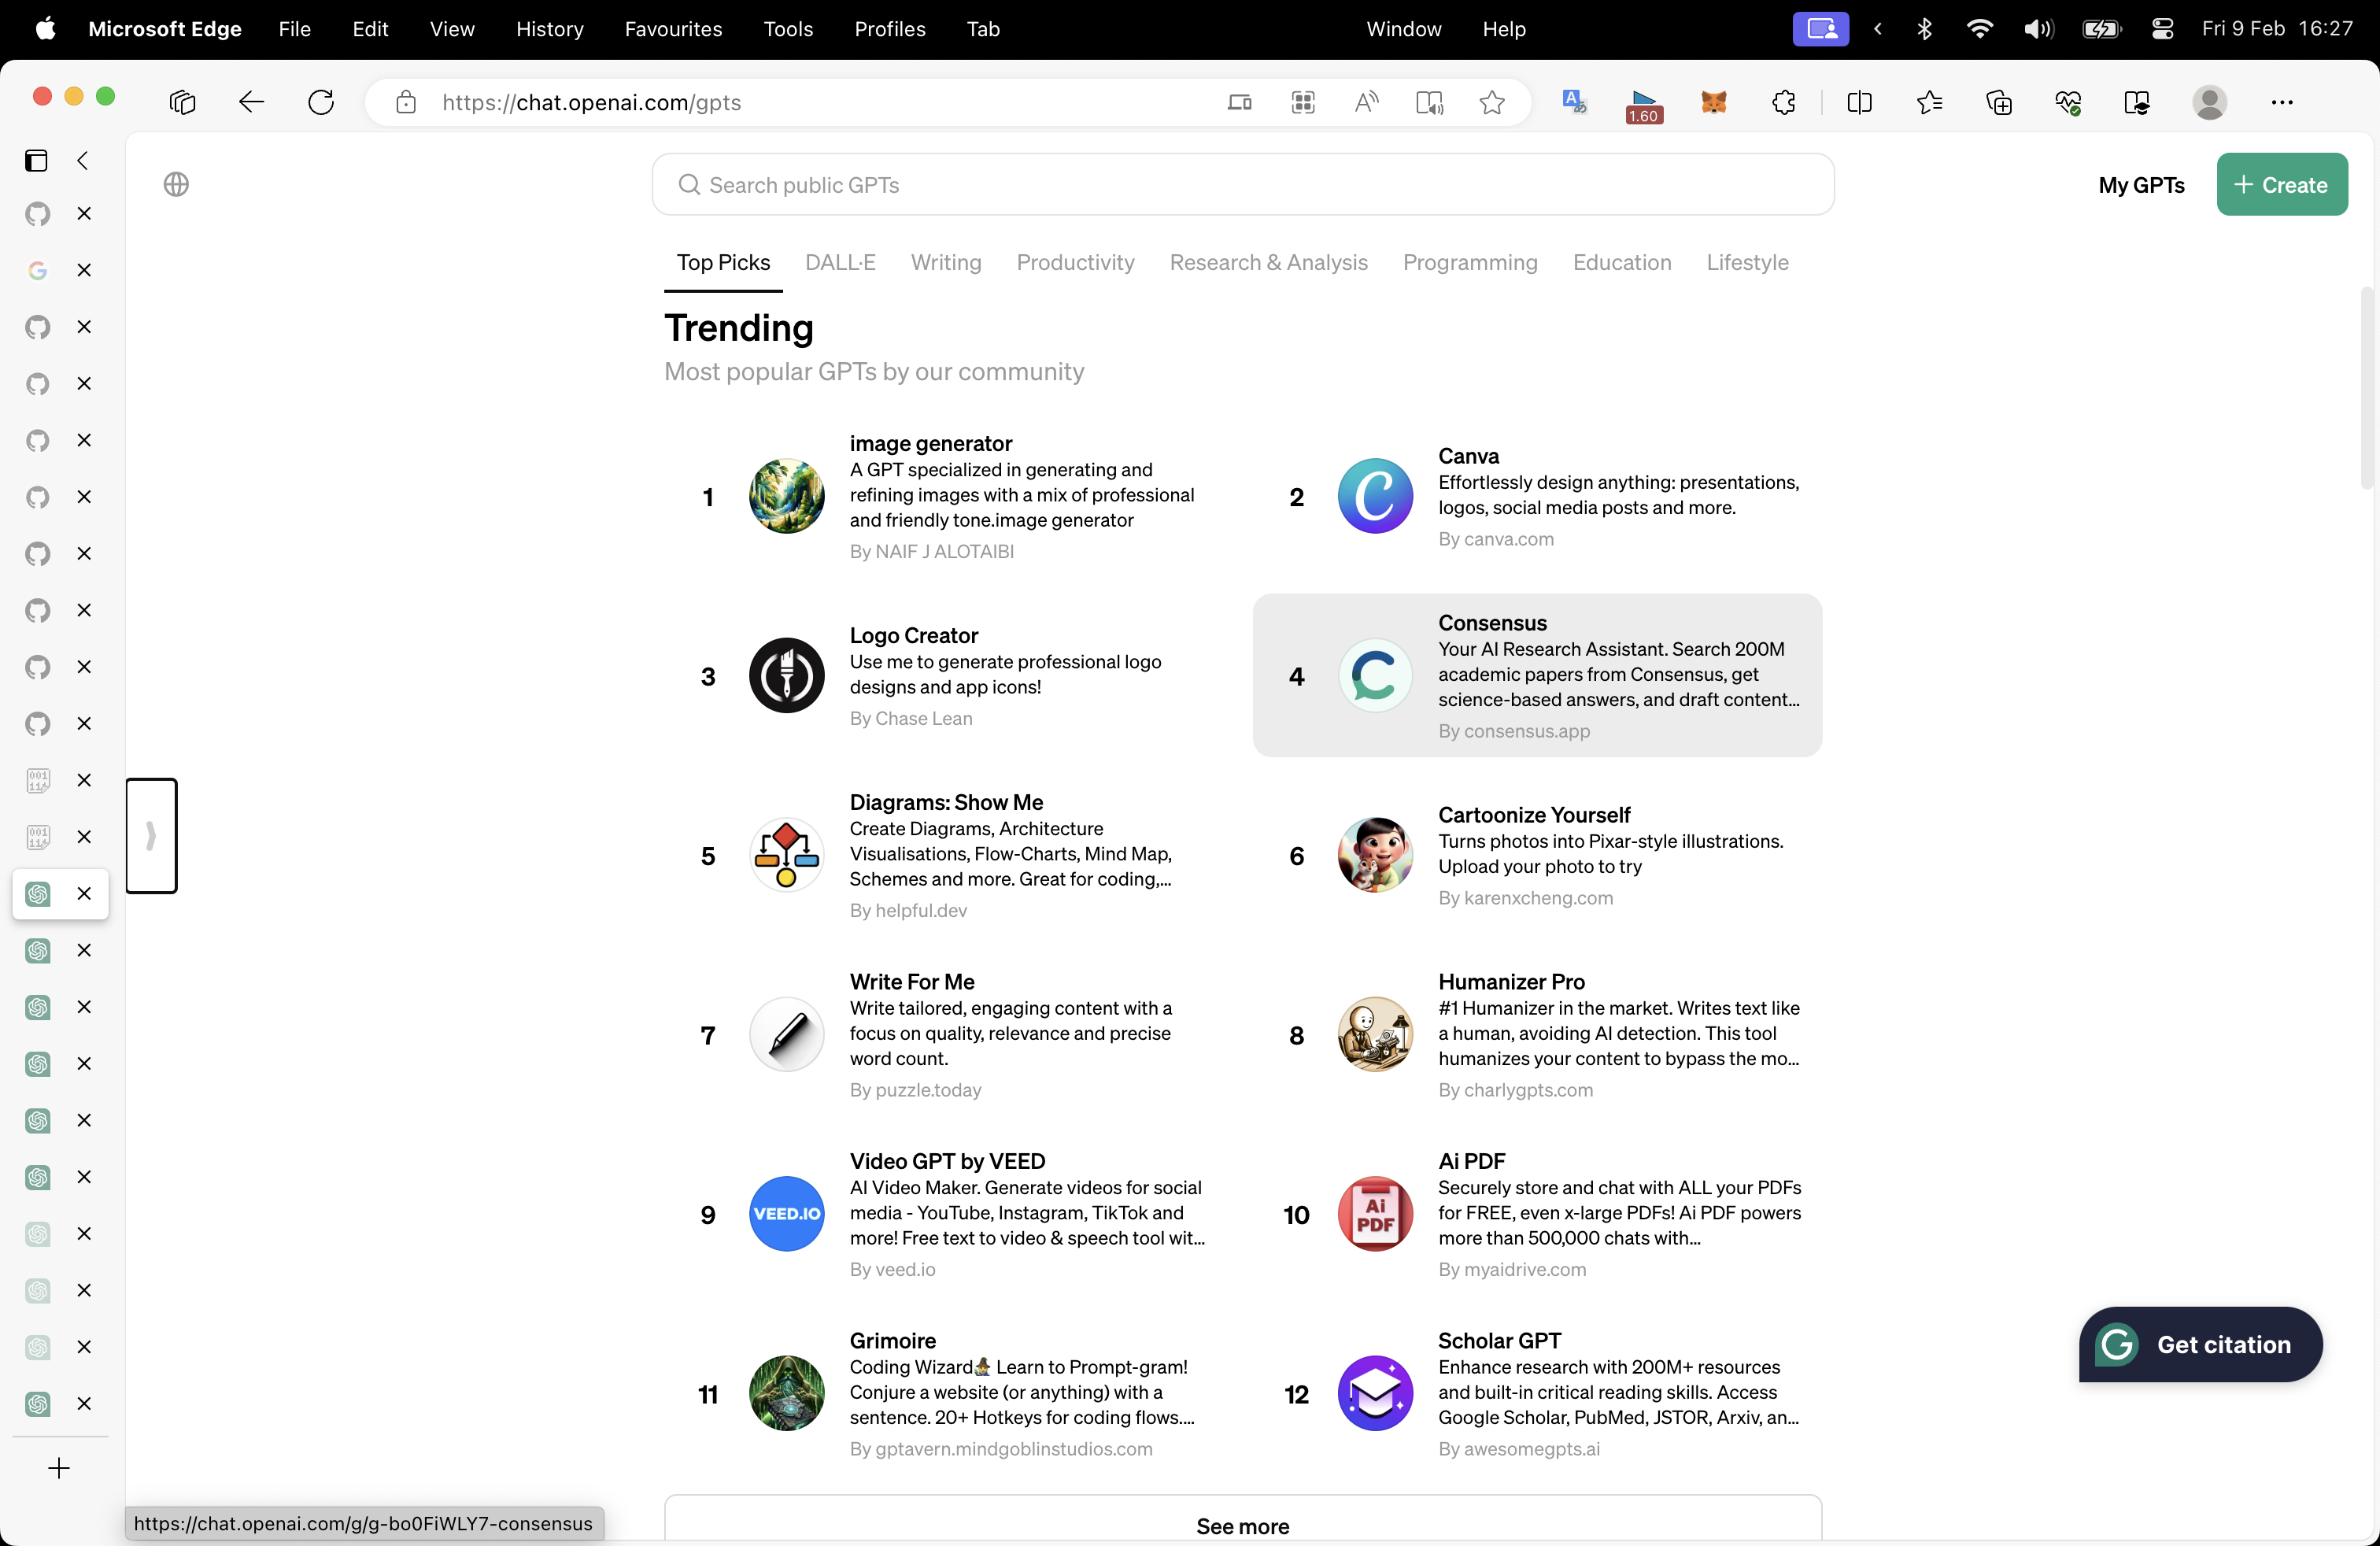2380x1546 pixels.
Task: Open the browser profile avatar
Action: (x=2209, y=102)
